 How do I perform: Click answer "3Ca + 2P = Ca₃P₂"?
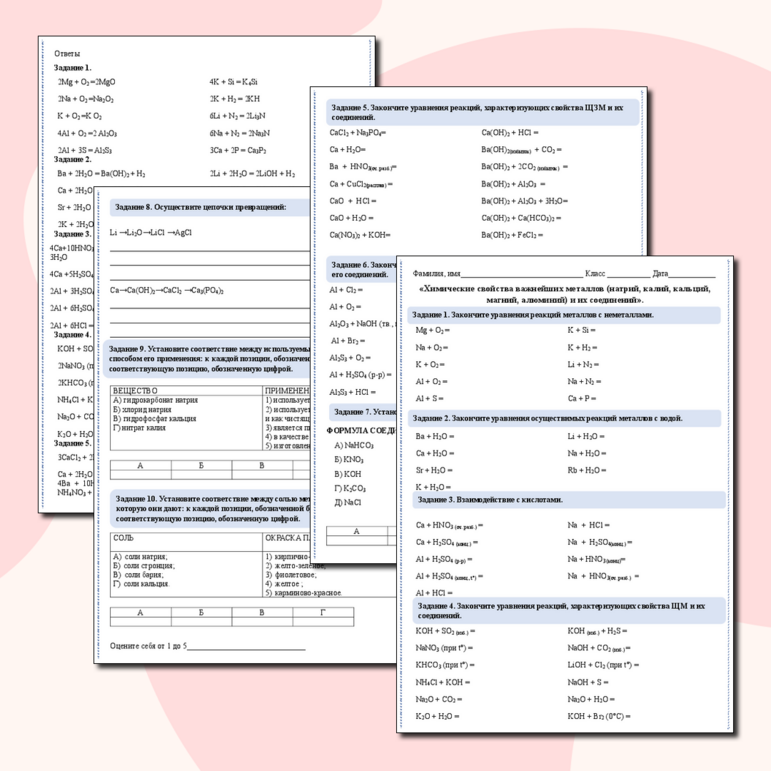point(238,150)
